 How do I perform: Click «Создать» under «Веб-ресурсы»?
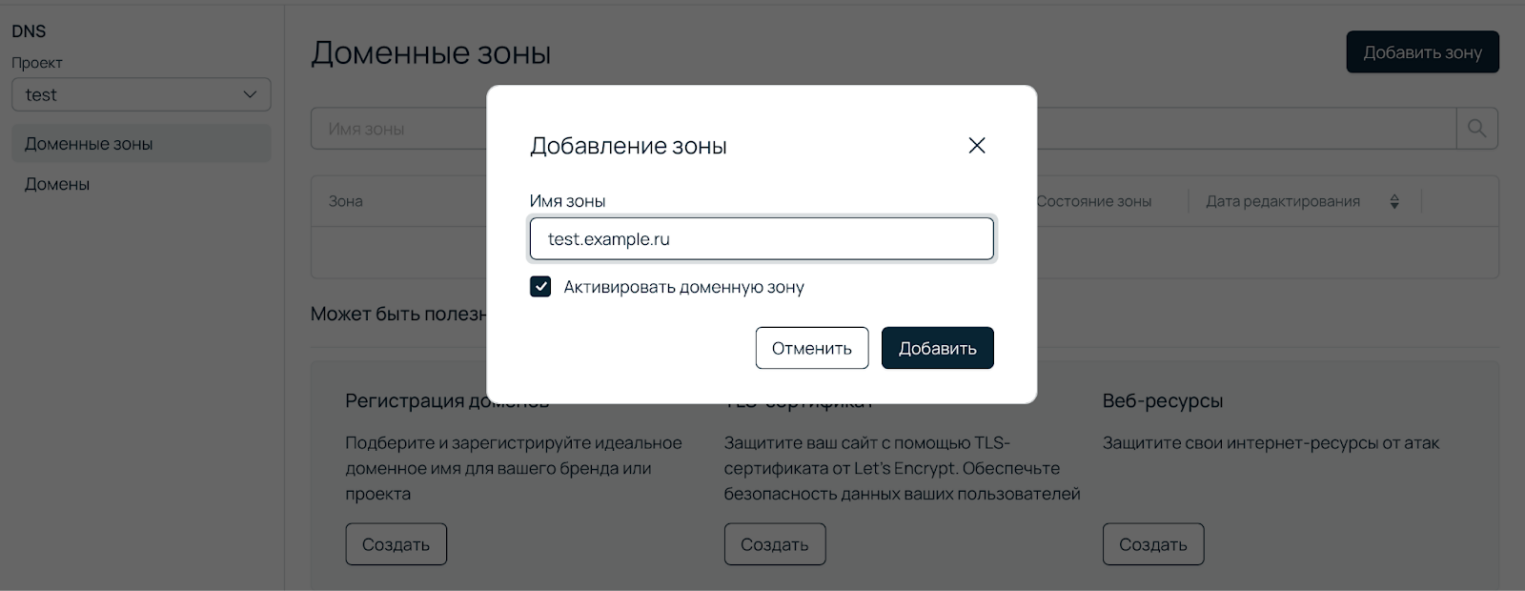coord(1154,543)
